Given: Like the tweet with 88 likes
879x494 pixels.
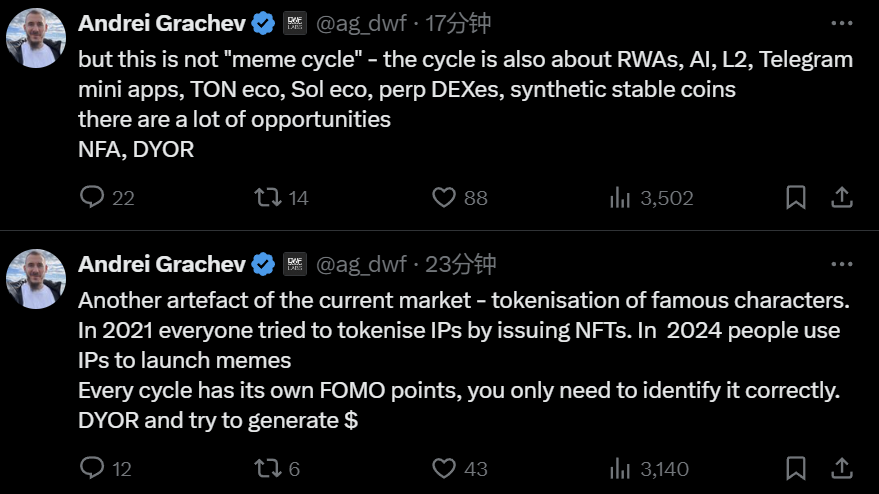Looking at the screenshot, I should click(x=444, y=197).
